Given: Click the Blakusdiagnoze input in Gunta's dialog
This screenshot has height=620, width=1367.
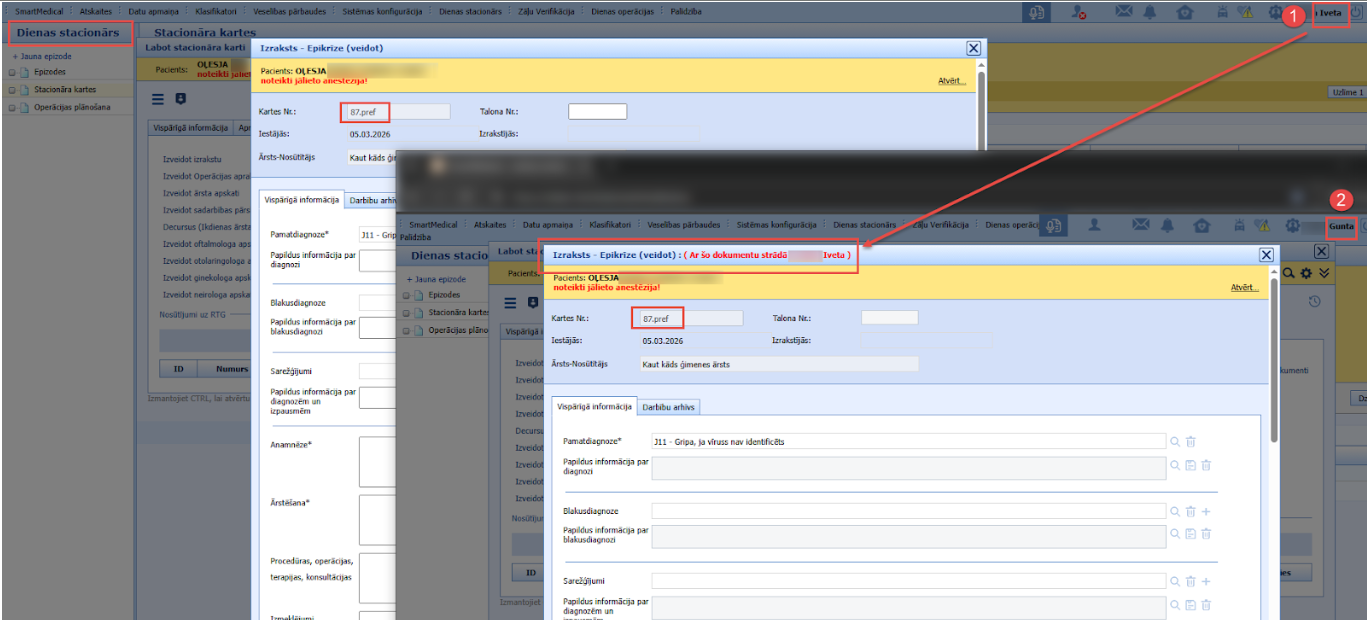Looking at the screenshot, I should [908, 511].
